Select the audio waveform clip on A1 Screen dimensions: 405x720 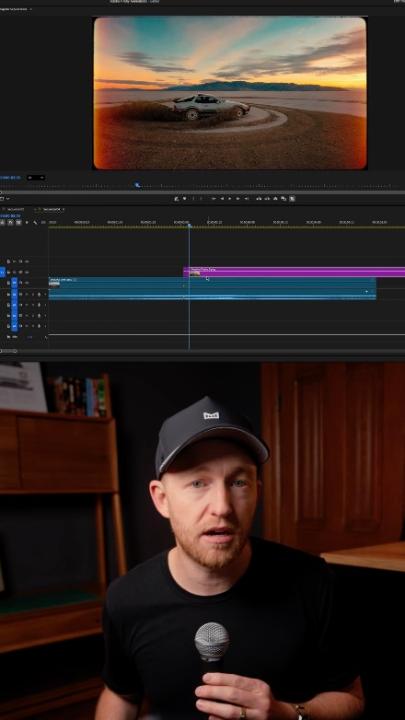pyautogui.click(x=213, y=294)
